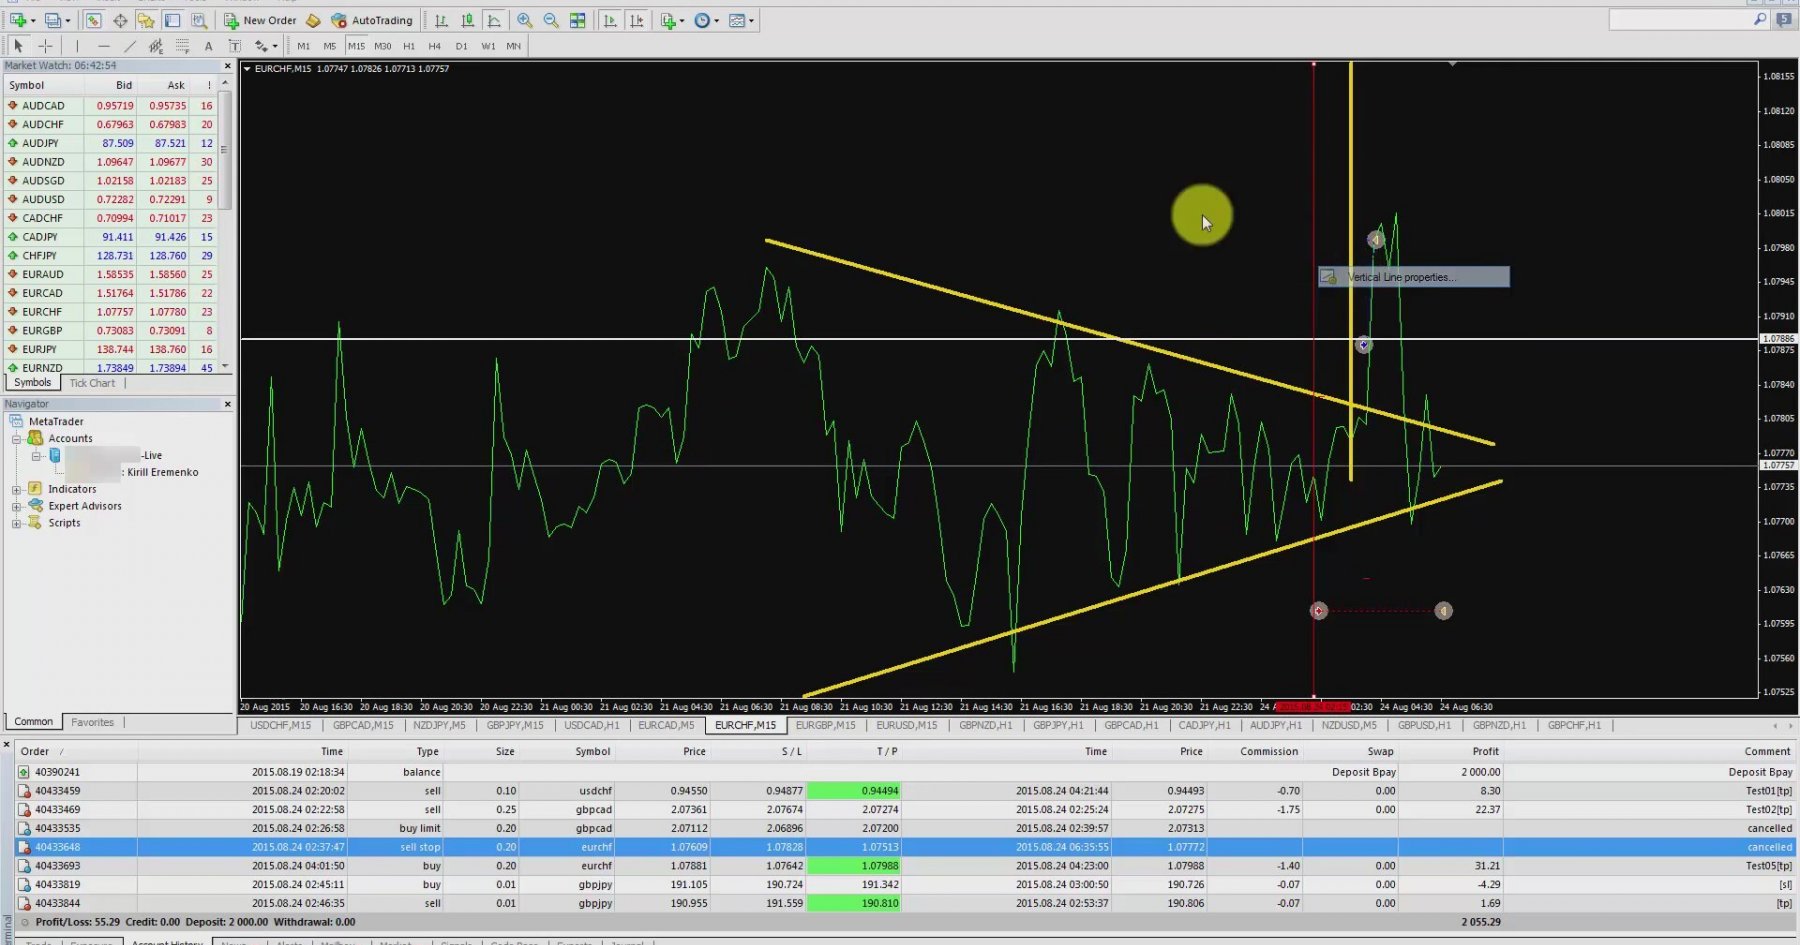Switch chart to line chart mode
This screenshot has height=945, width=1800.
coord(494,20)
